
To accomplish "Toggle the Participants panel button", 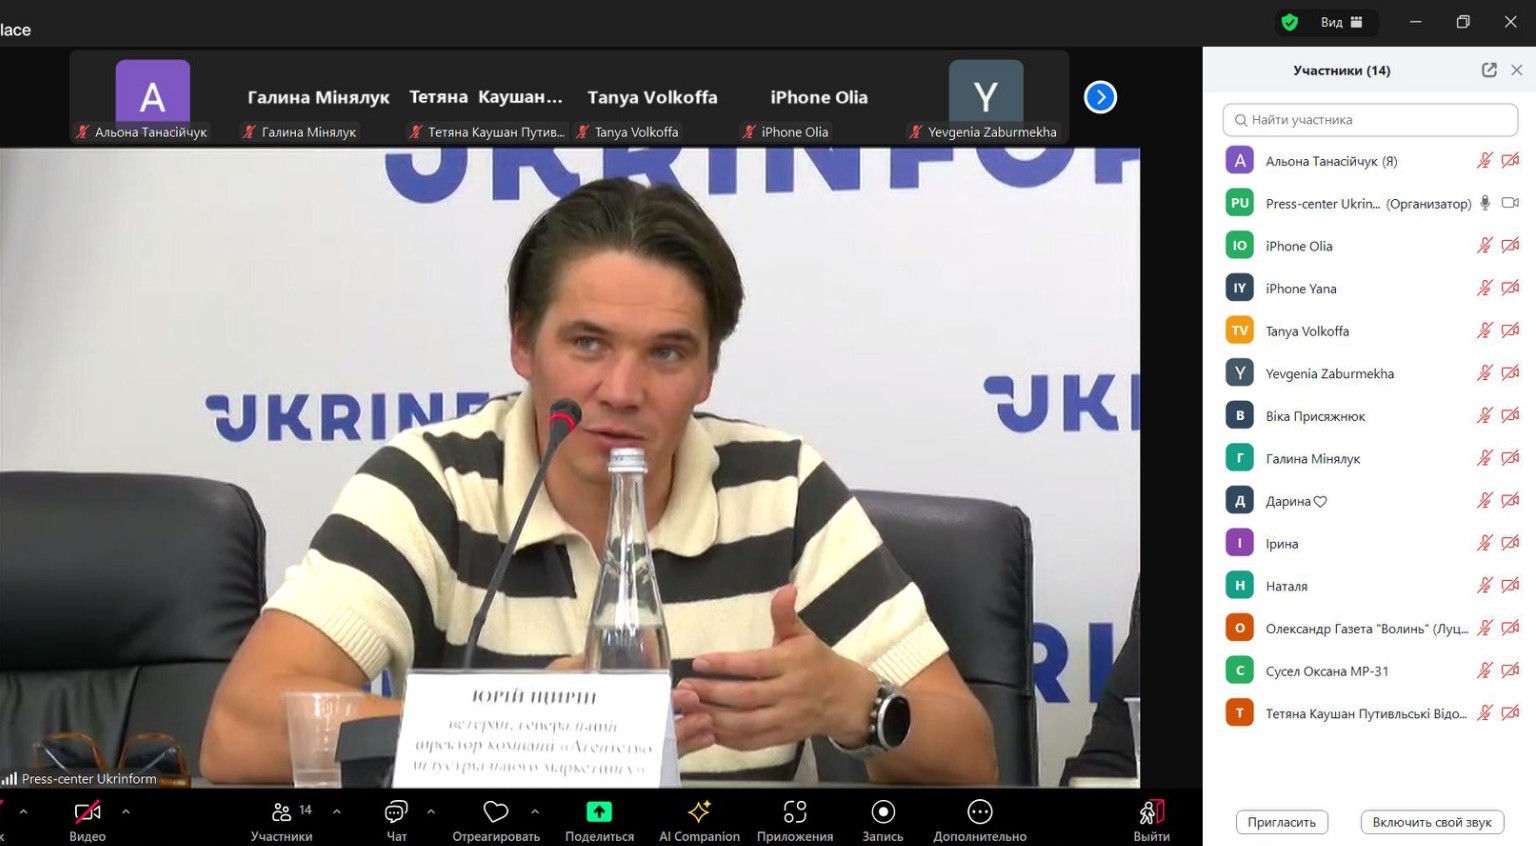I will [282, 812].
